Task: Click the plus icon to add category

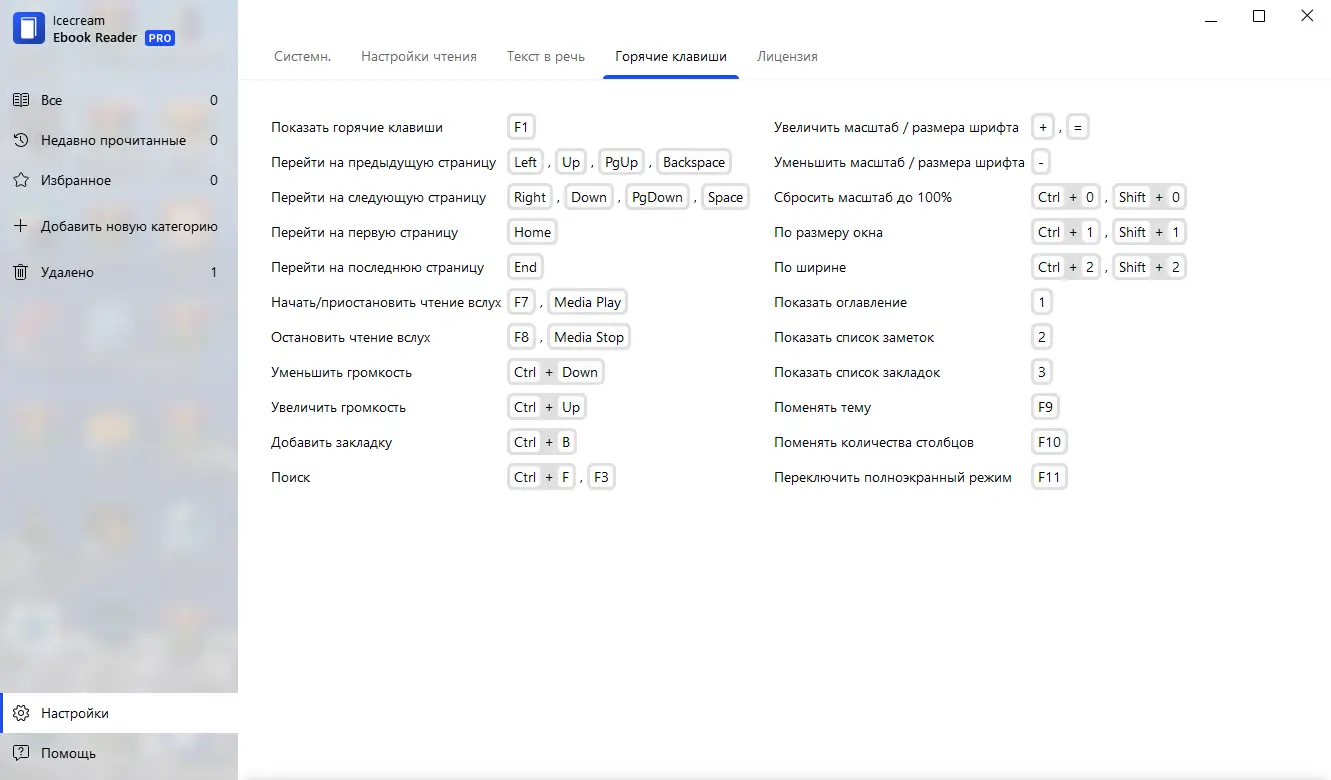Action: [20, 226]
